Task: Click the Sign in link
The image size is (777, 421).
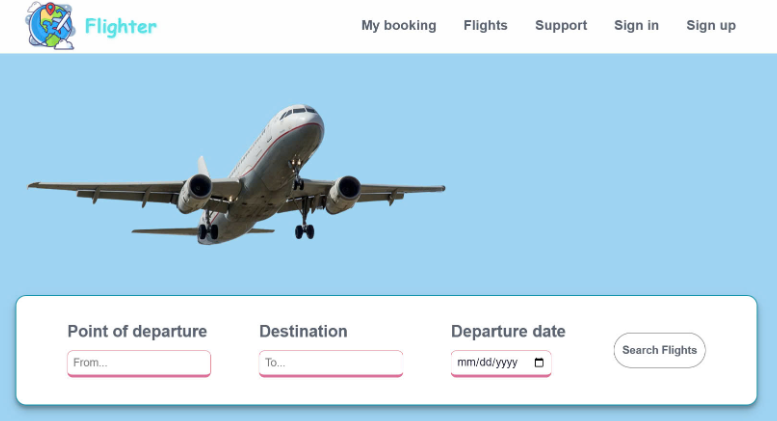Action: (x=636, y=26)
